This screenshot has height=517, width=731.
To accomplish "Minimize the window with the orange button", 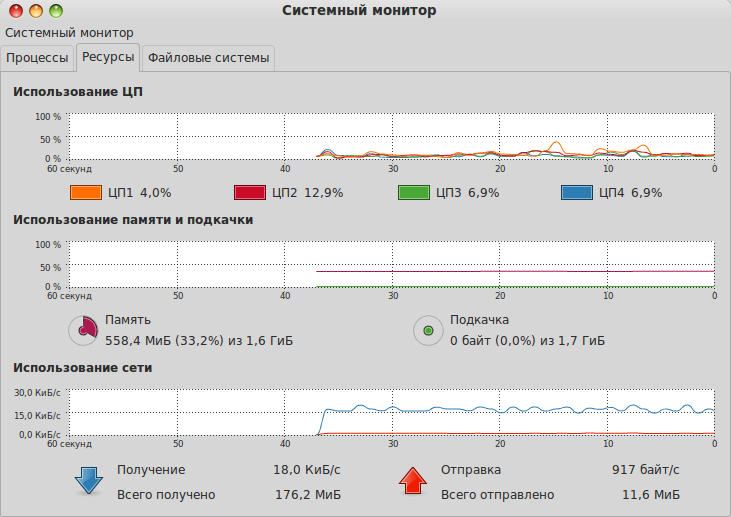I will click(x=35, y=11).
